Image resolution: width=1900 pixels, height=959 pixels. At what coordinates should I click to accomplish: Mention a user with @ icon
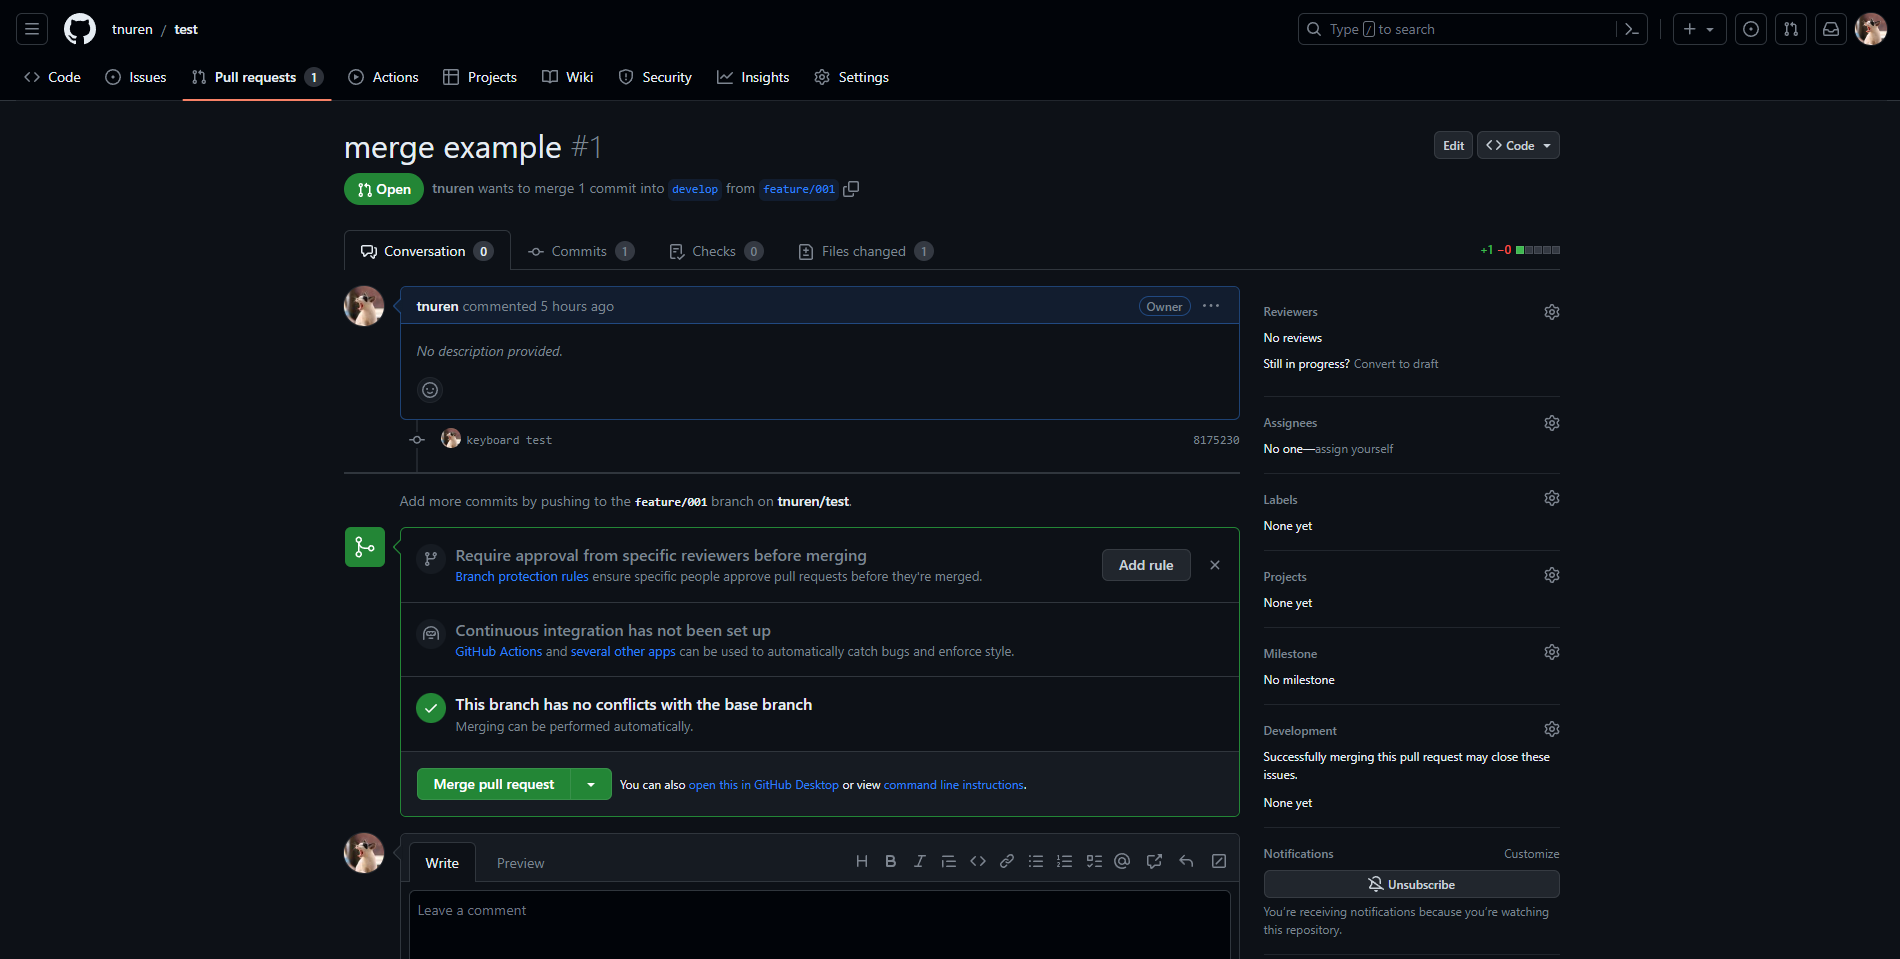click(1122, 861)
